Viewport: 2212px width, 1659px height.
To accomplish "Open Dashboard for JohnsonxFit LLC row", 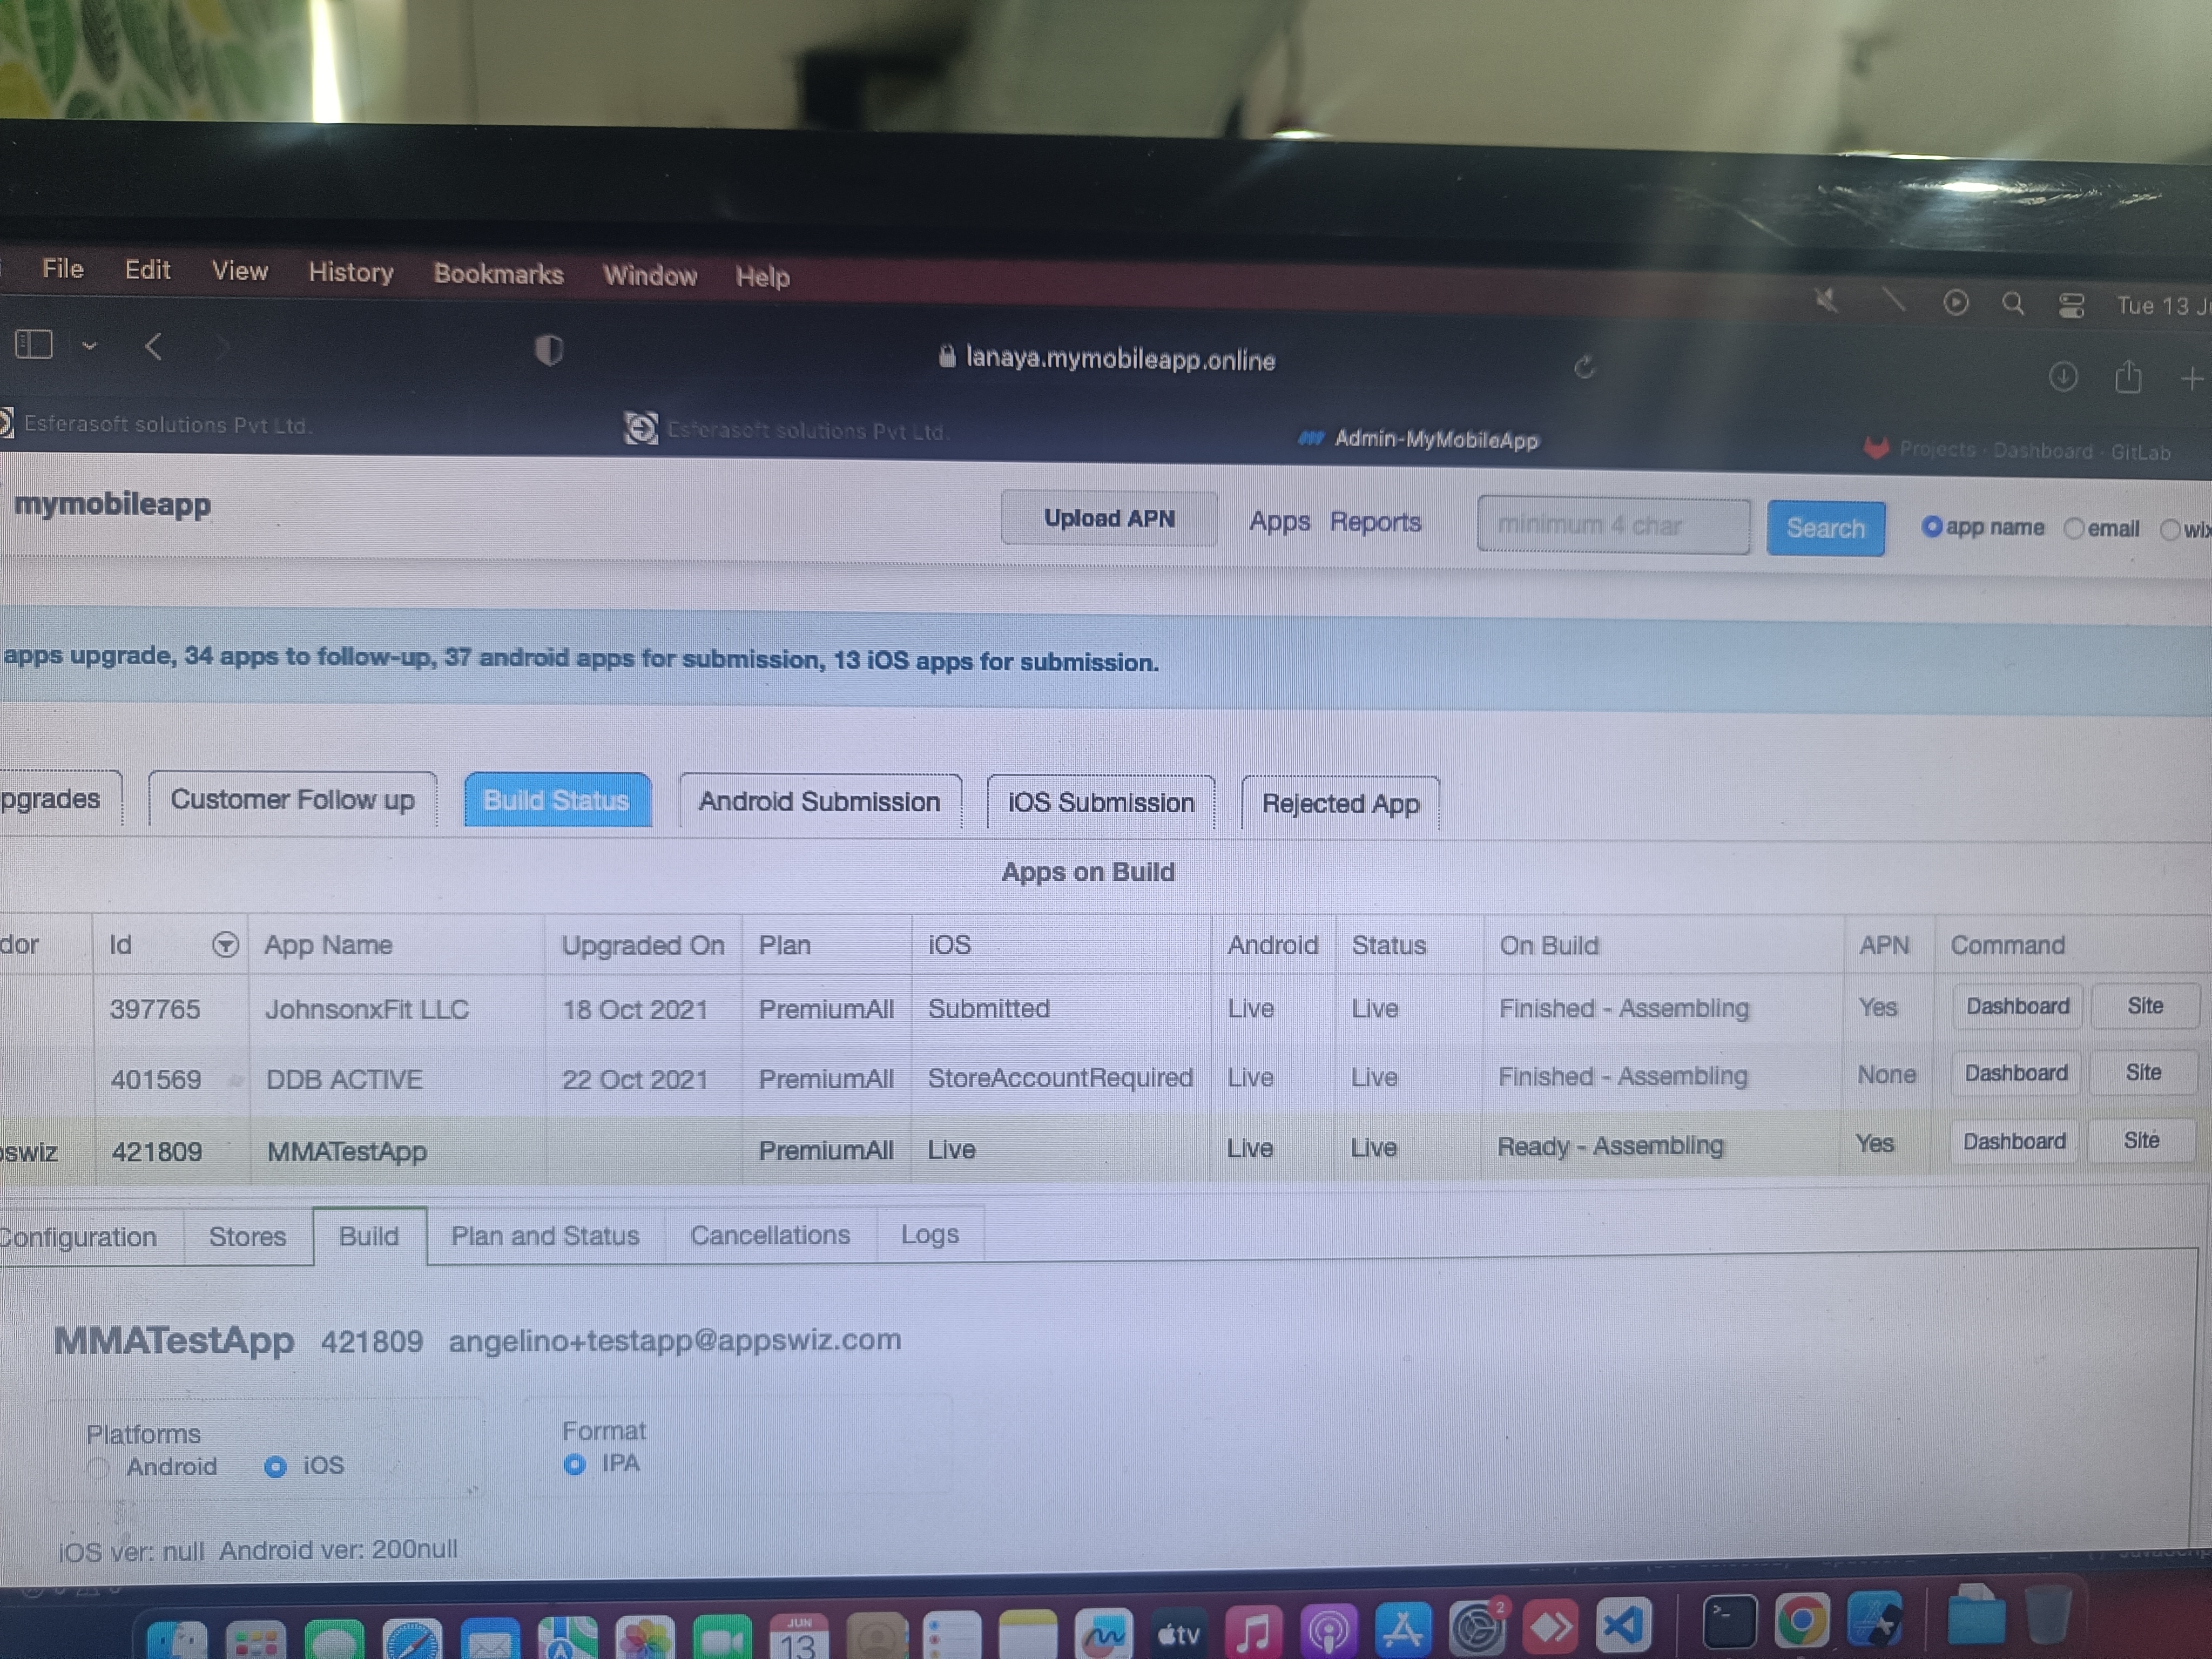I will tap(2016, 1006).
